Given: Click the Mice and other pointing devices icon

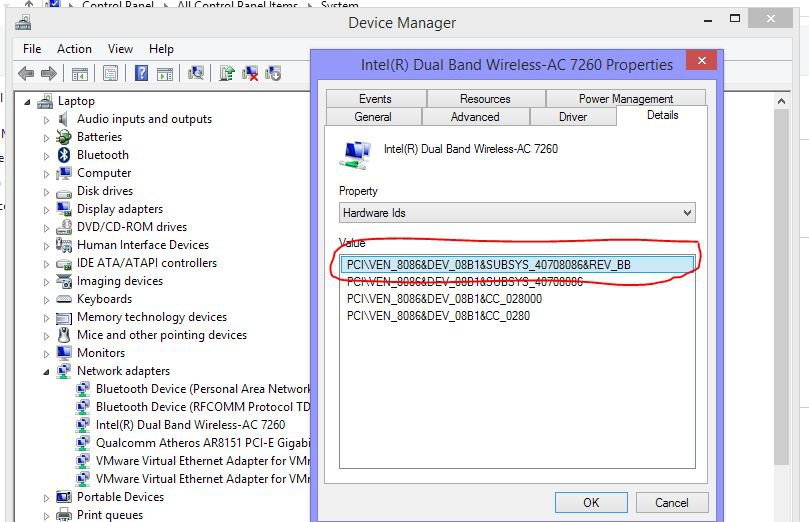Looking at the screenshot, I should (x=64, y=335).
